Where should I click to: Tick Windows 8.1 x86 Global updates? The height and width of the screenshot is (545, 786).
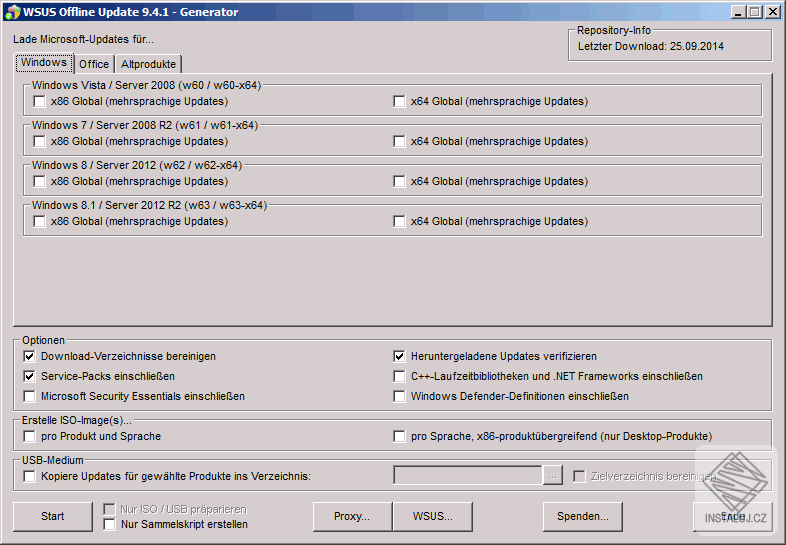39,222
